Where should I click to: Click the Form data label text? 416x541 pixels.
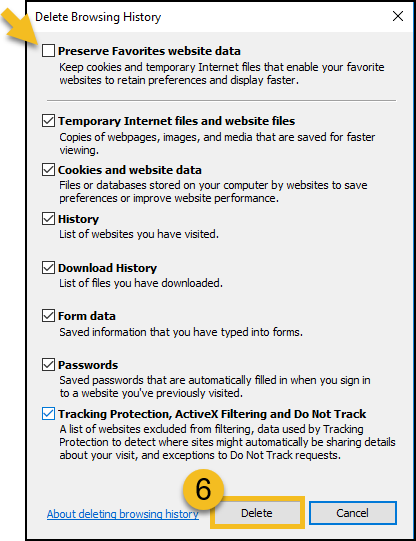(x=87, y=316)
